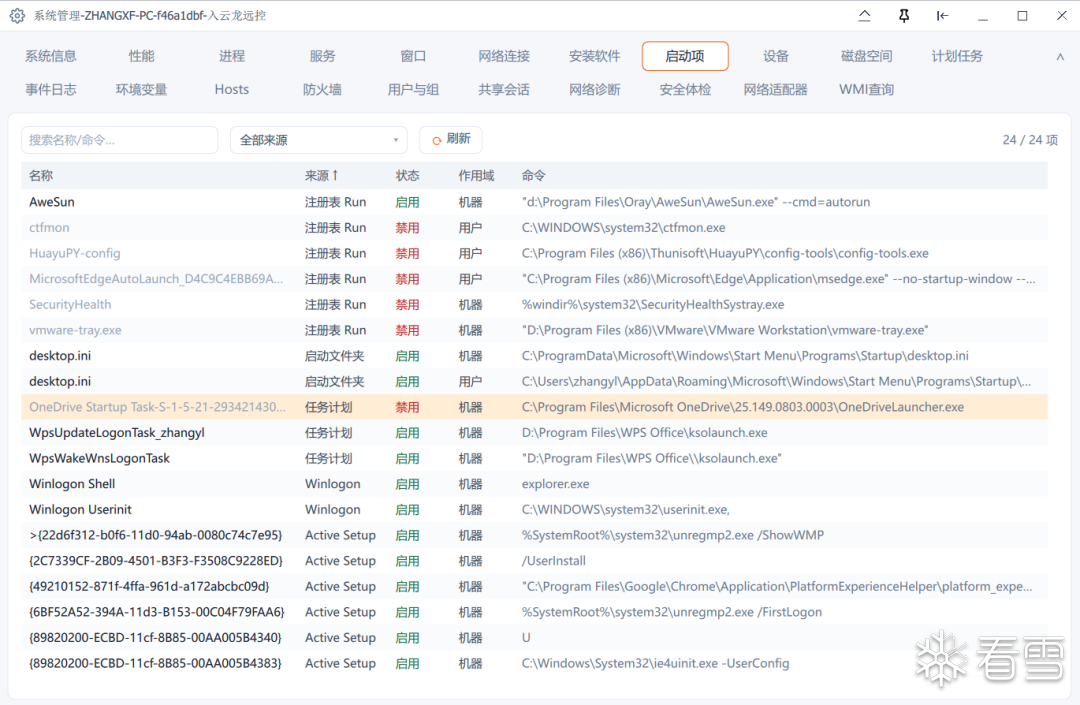Select the {49210152-871f-4ffa entry
The width and height of the screenshot is (1080, 705).
tap(534, 587)
